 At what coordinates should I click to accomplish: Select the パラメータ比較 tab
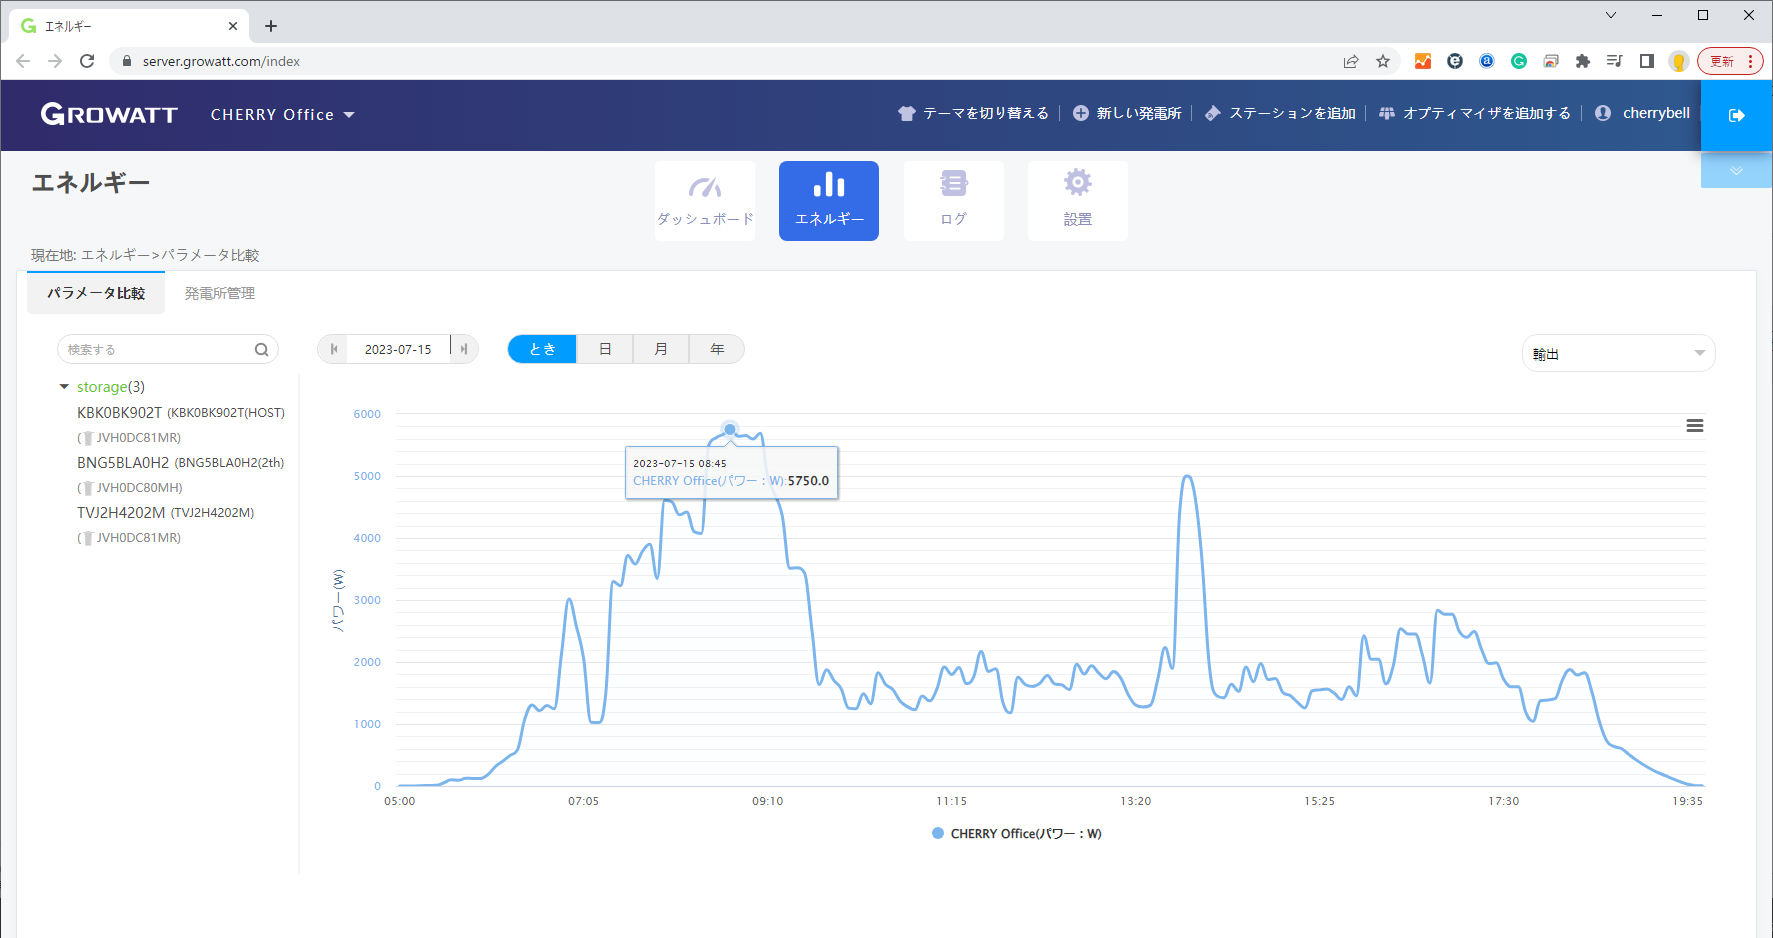point(96,293)
